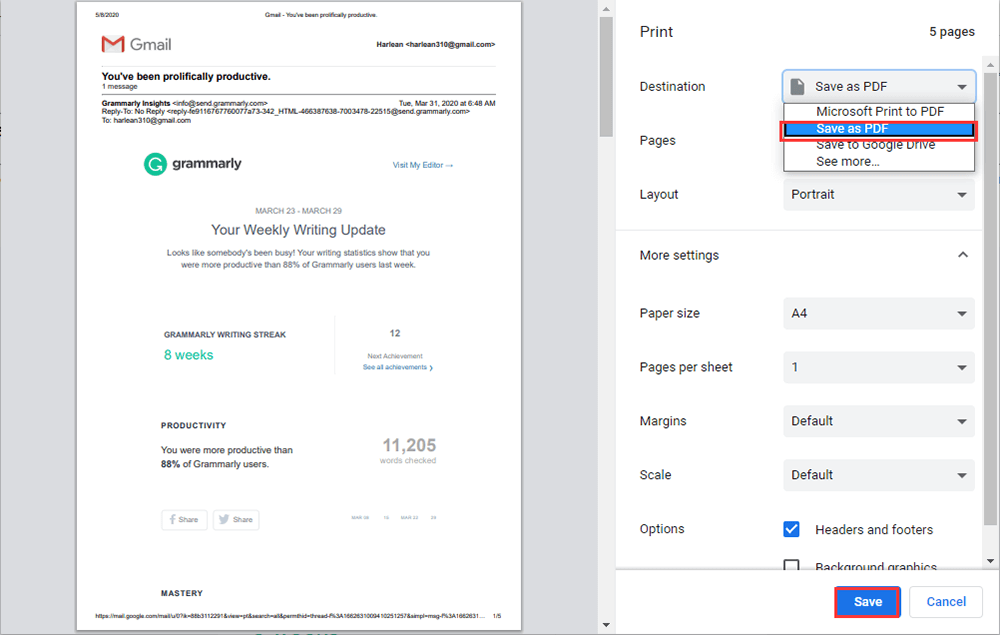The height and width of the screenshot is (635, 1000).
Task: Click the MARCH 23 - MARCH 29 date range
Action: (x=298, y=211)
